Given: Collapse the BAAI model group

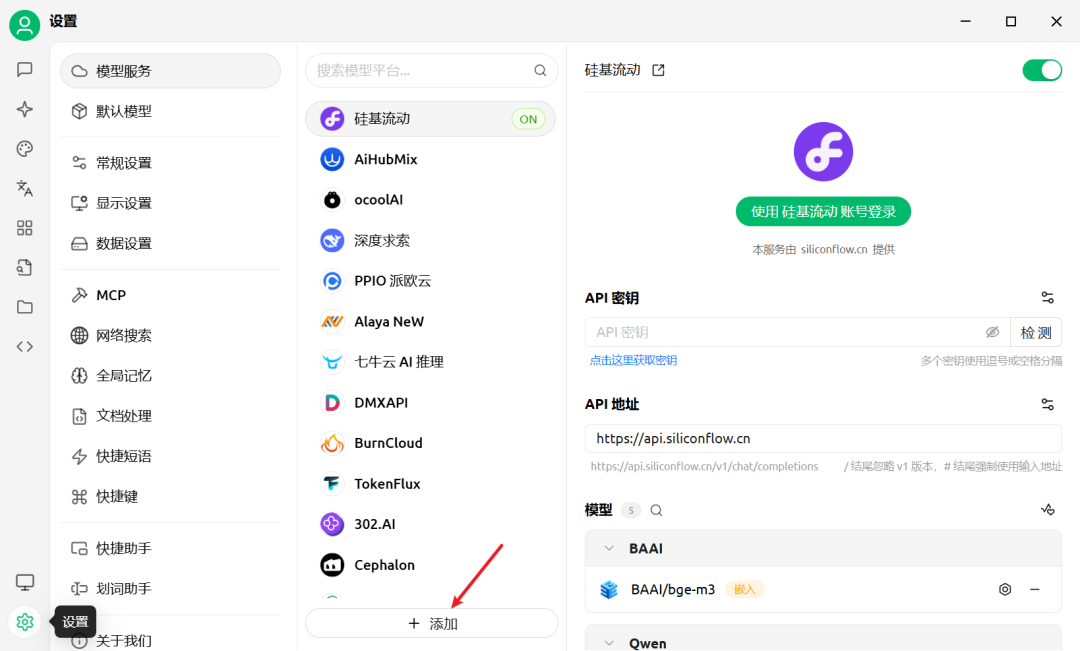Looking at the screenshot, I should click(x=609, y=548).
